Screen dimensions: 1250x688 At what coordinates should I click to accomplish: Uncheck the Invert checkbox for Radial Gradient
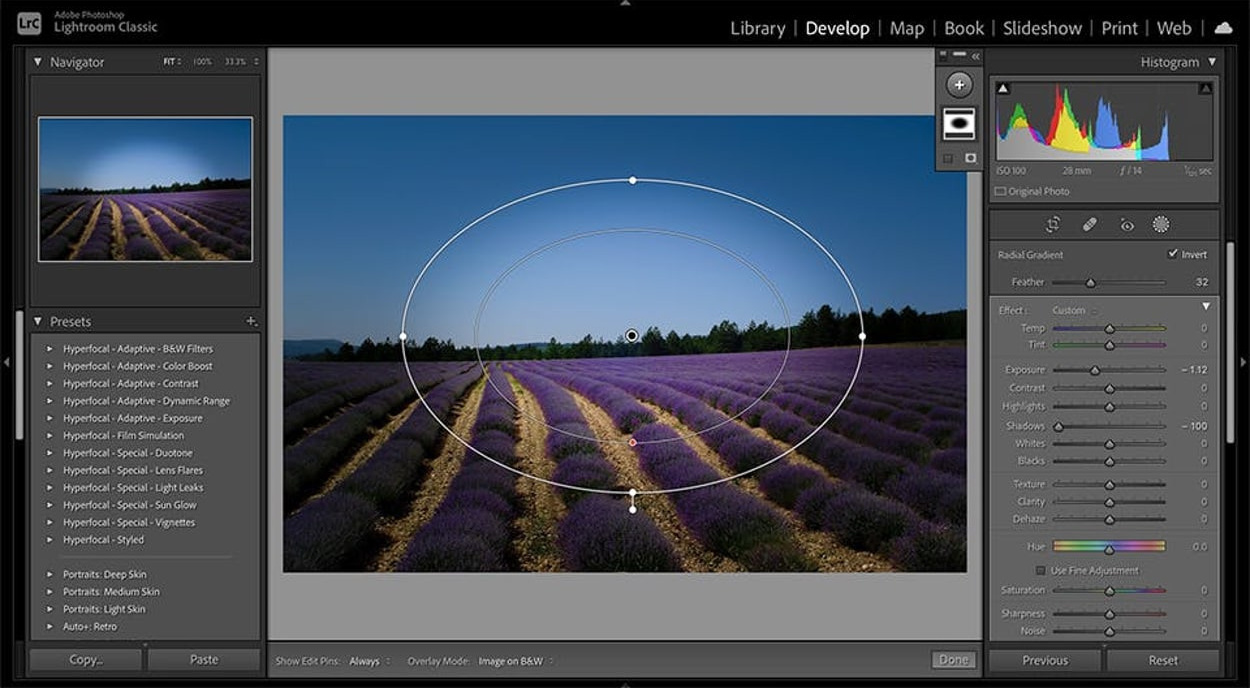[x=1172, y=254]
